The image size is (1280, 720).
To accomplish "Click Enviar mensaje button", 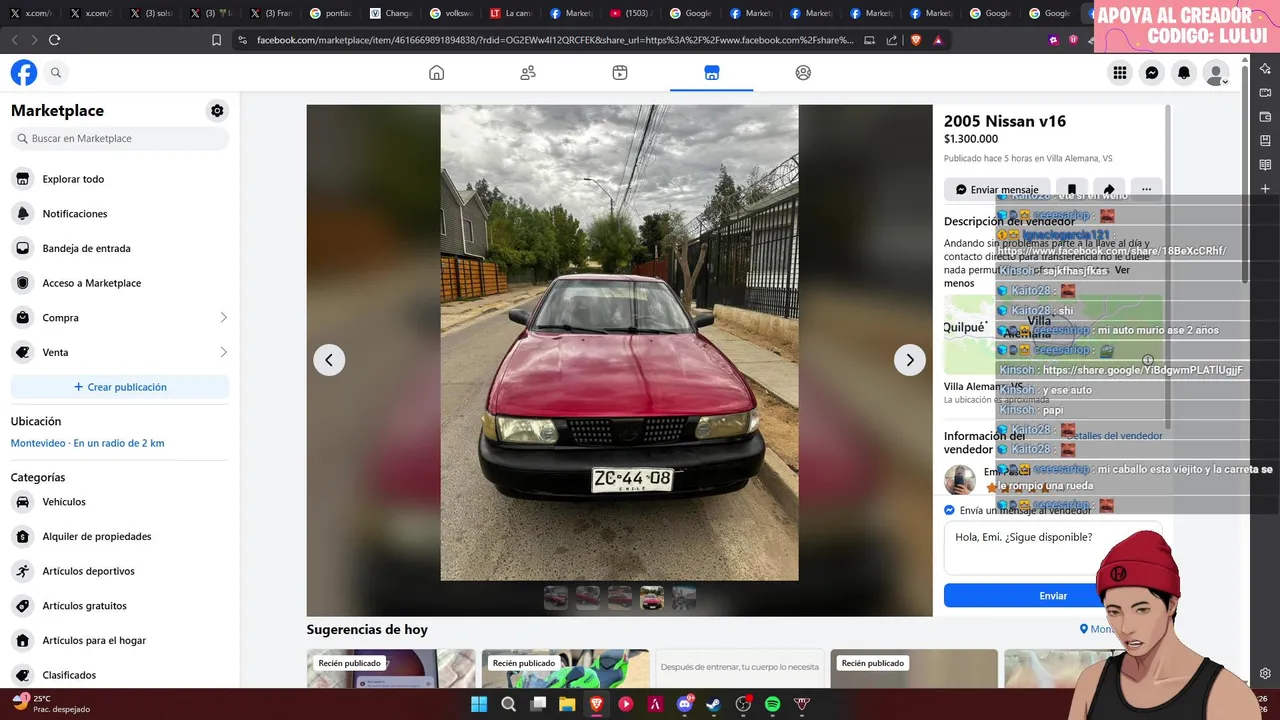I will pos(997,189).
